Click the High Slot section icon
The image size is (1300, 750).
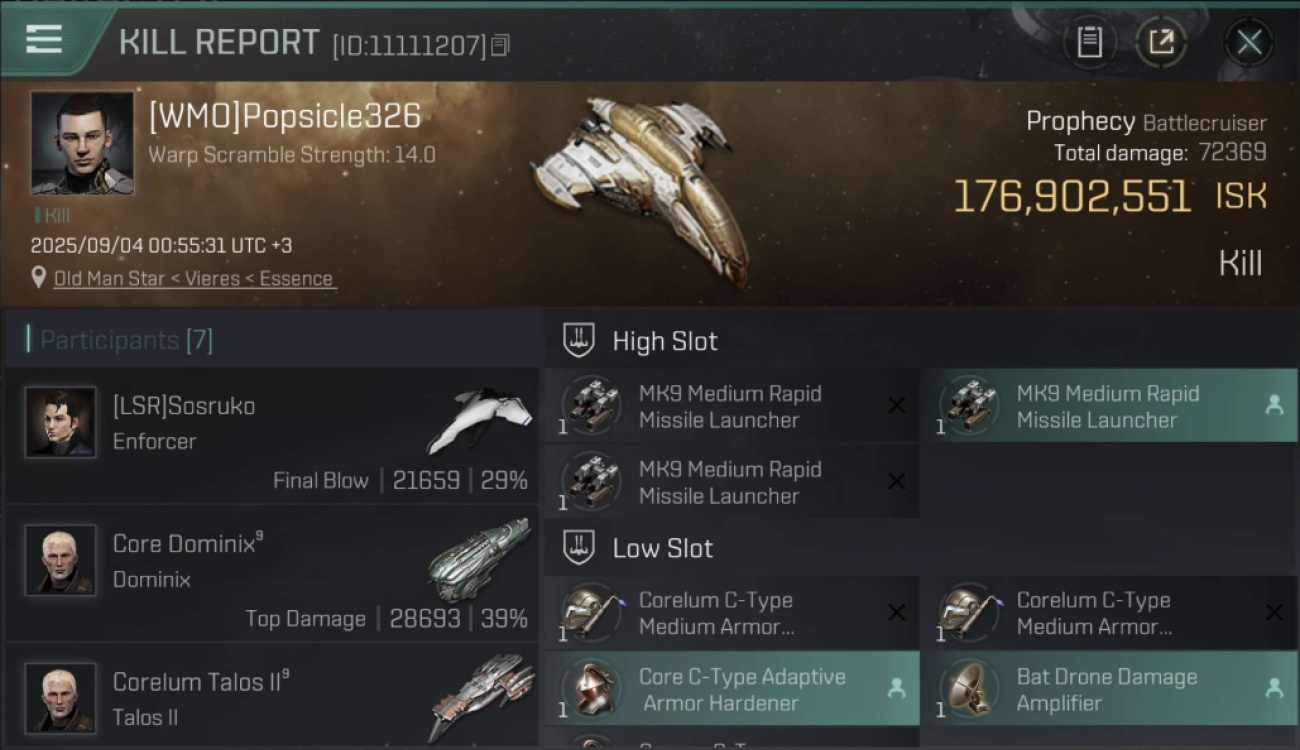click(x=579, y=341)
